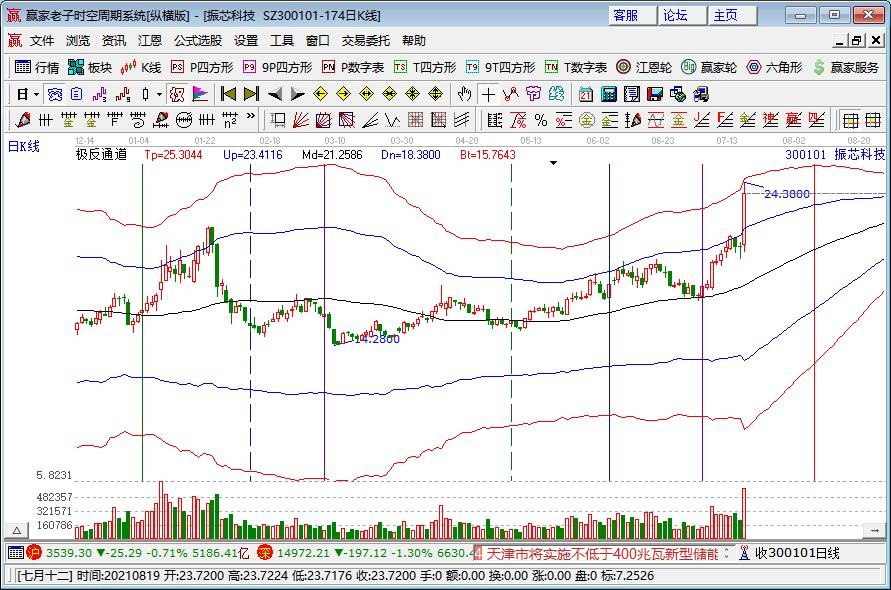This screenshot has height=590, width=891.
Task: Select the n² line tool
Action: tap(230, 120)
